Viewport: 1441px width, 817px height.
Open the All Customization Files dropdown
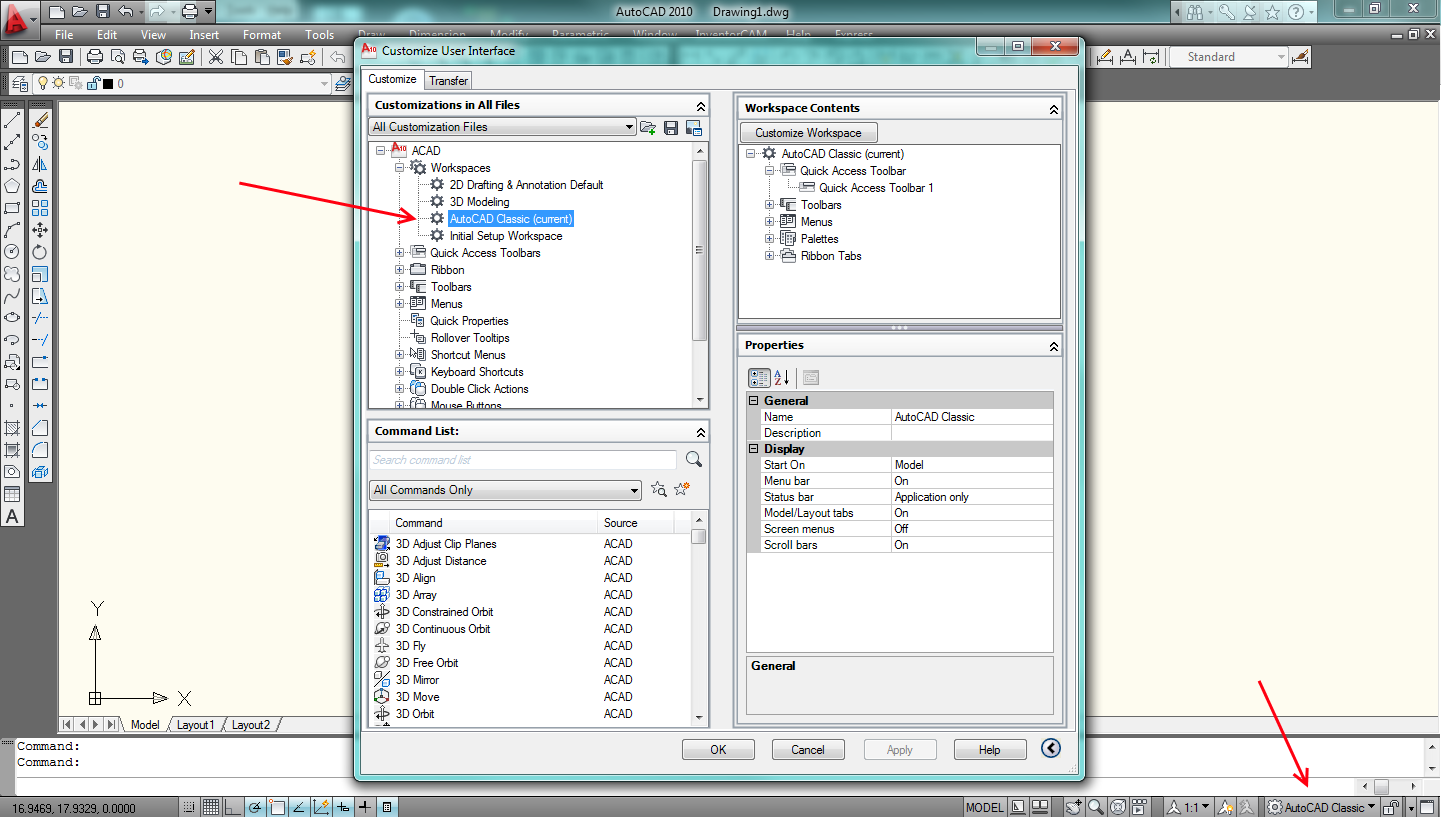pyautogui.click(x=503, y=127)
